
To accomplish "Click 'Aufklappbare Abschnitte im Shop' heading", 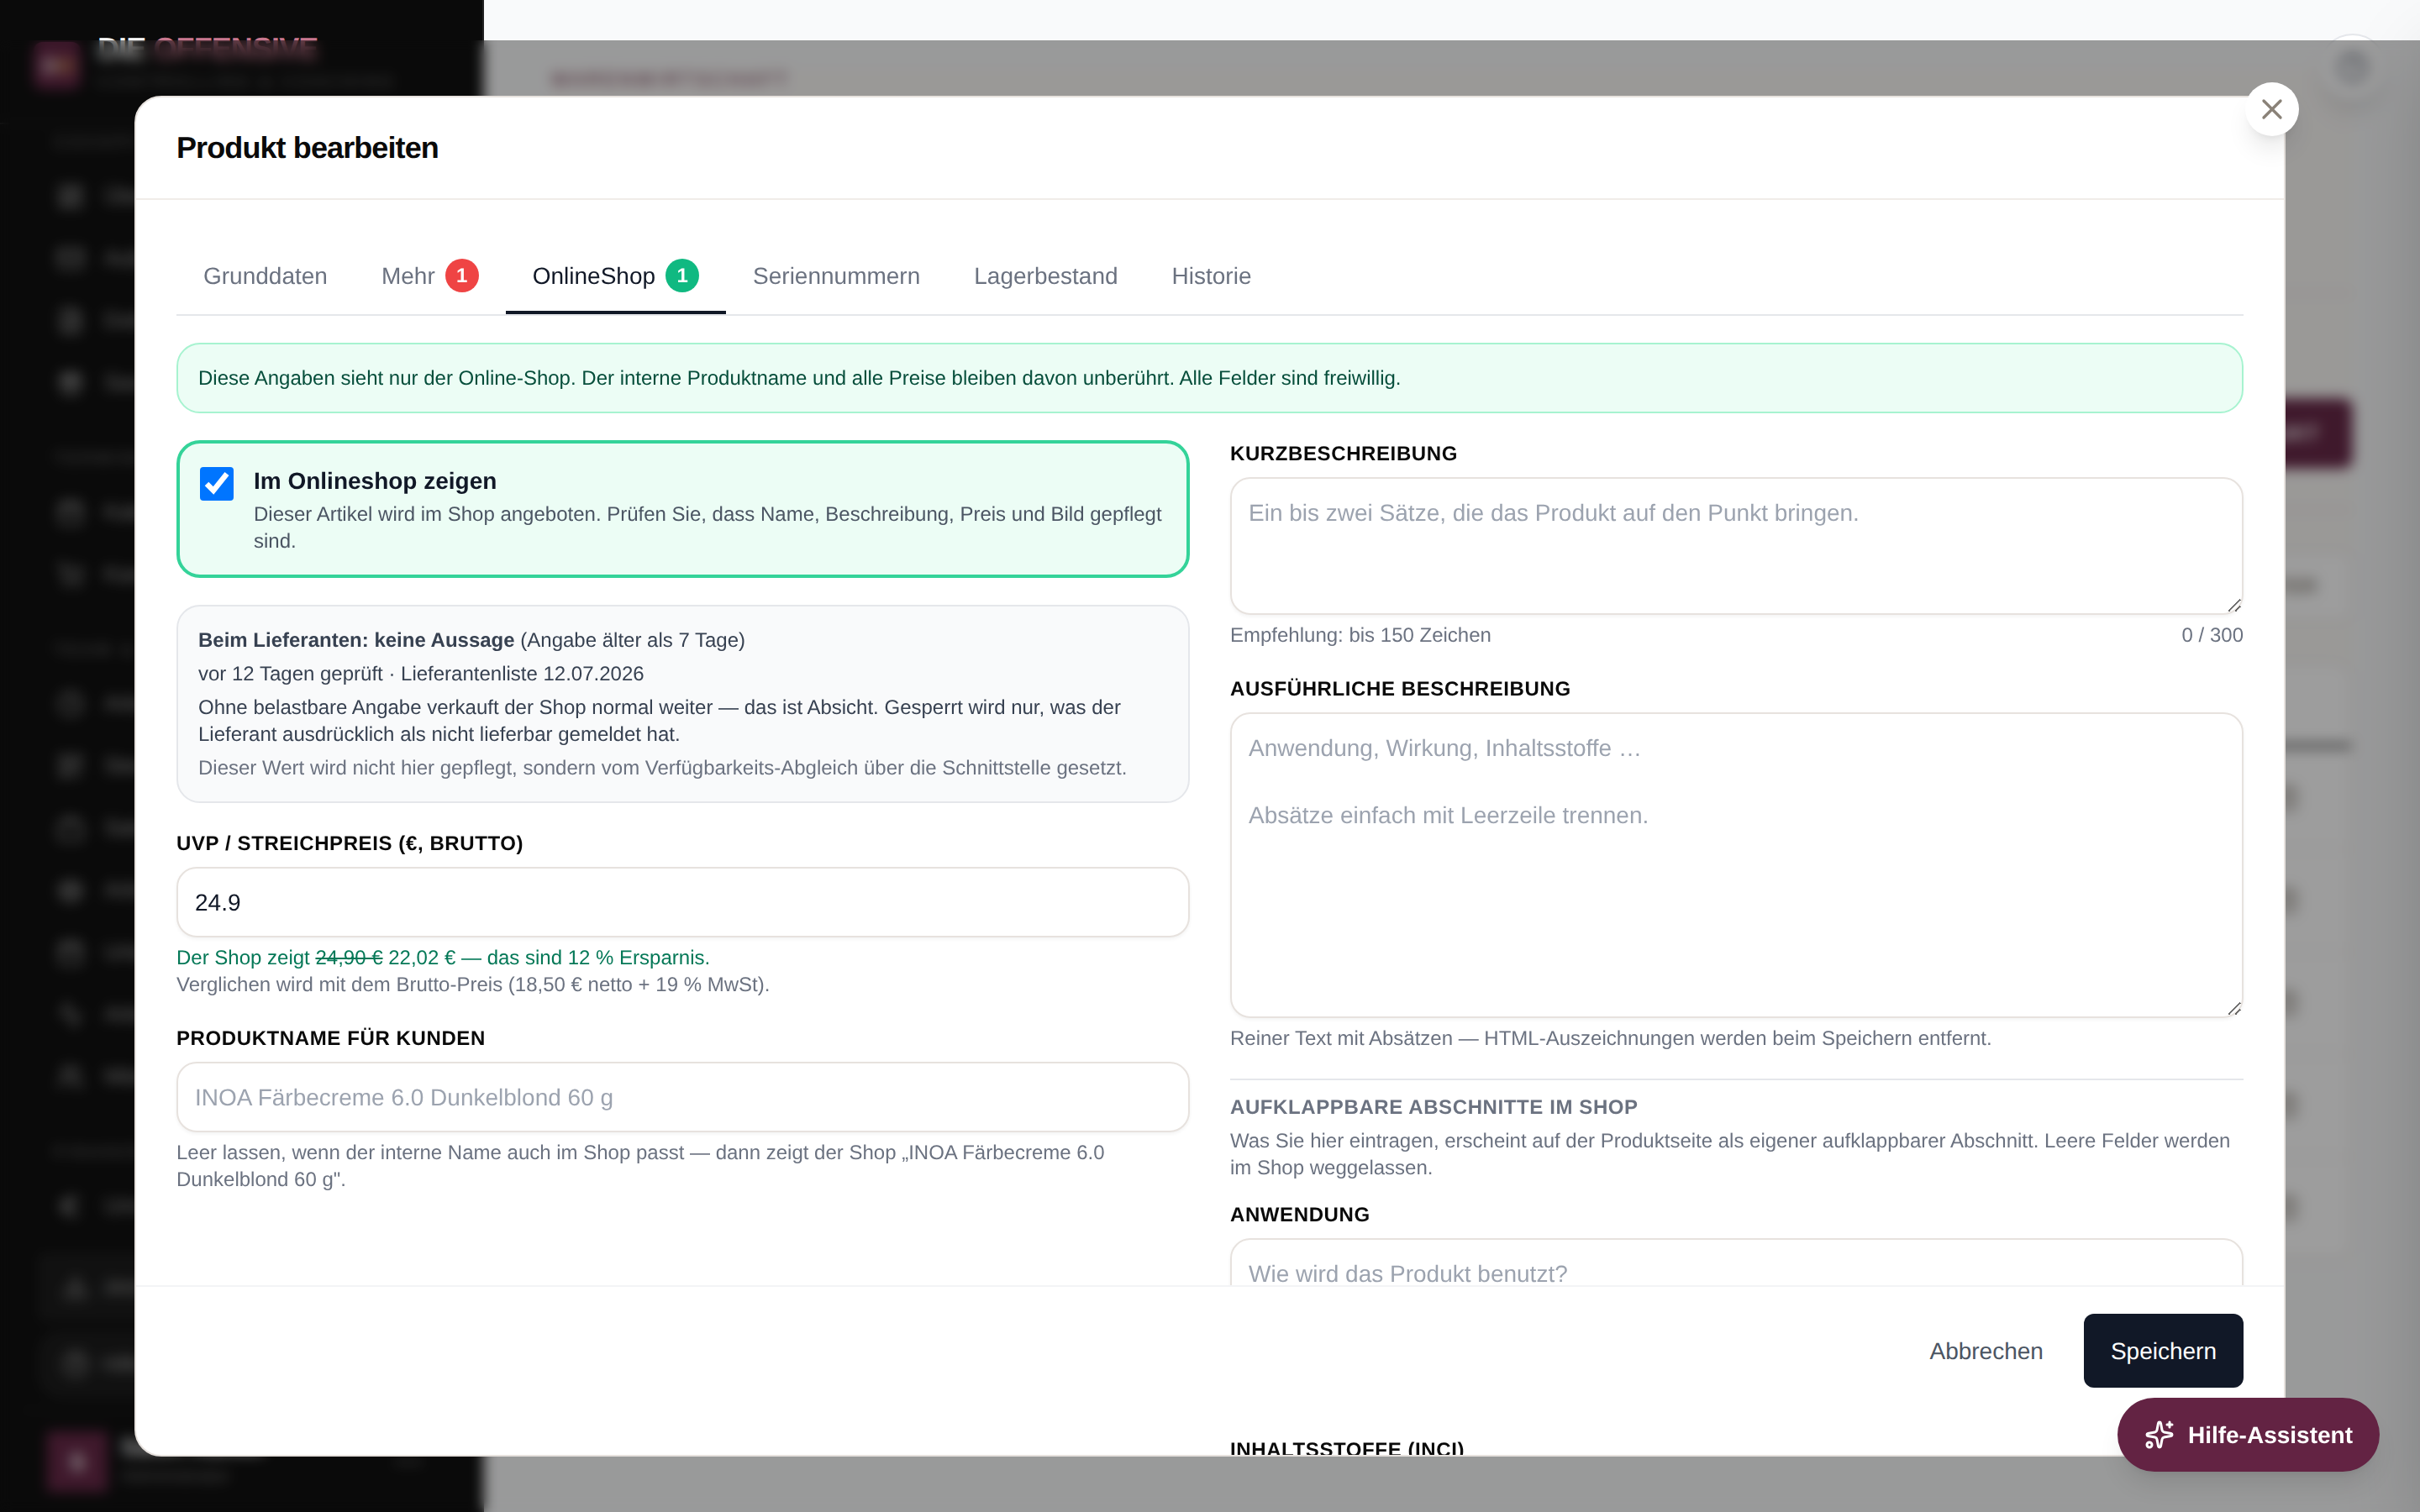I will [x=1433, y=1107].
